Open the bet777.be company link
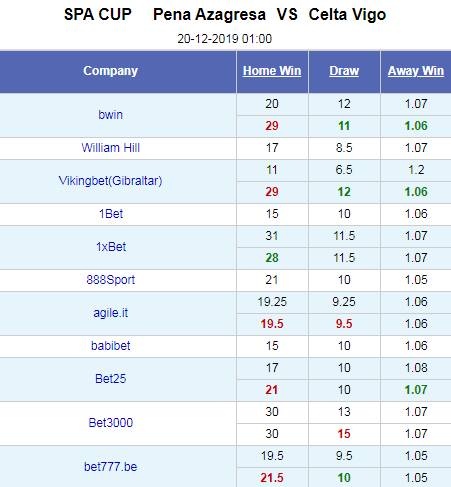Image resolution: width=451 pixels, height=487 pixels. point(110,467)
